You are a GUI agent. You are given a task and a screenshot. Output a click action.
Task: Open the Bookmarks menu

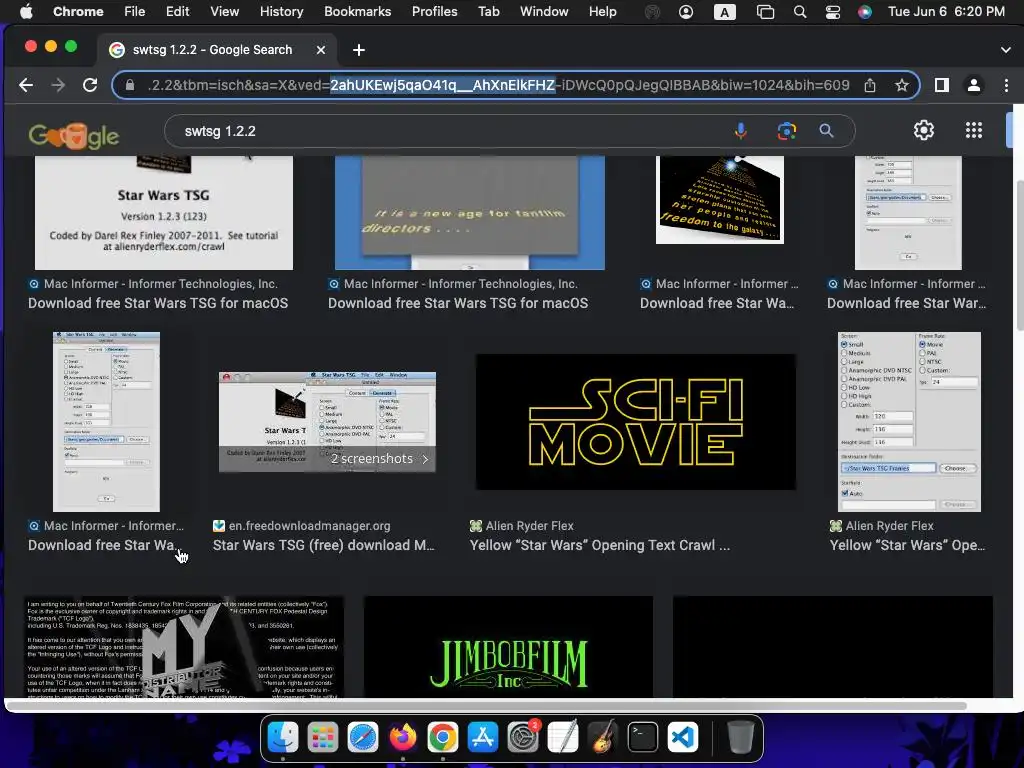click(x=357, y=12)
